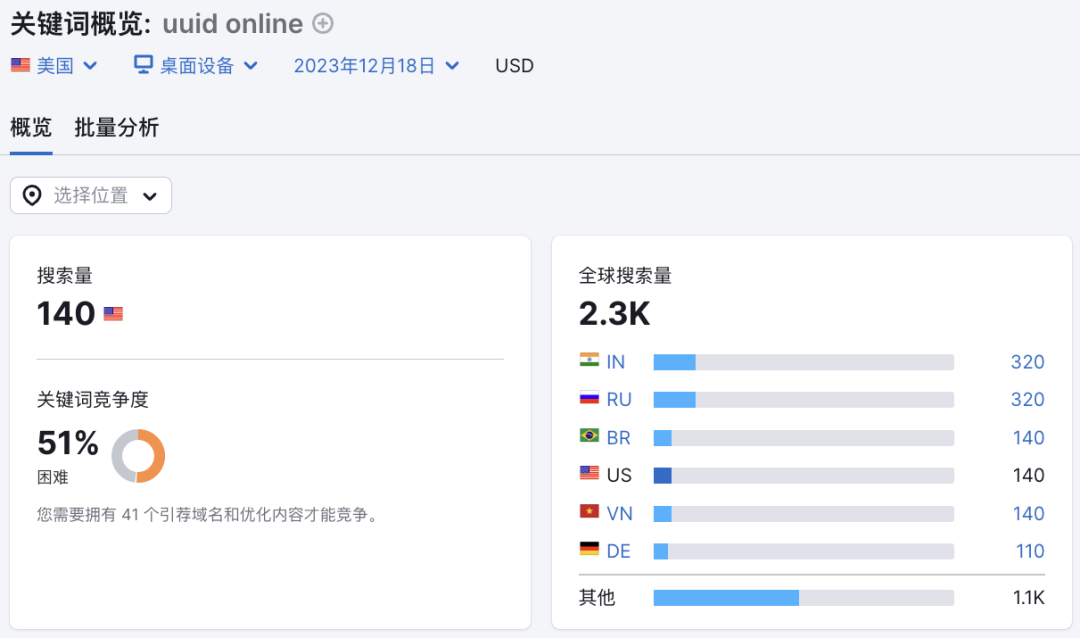Click the India flag icon

(589, 361)
